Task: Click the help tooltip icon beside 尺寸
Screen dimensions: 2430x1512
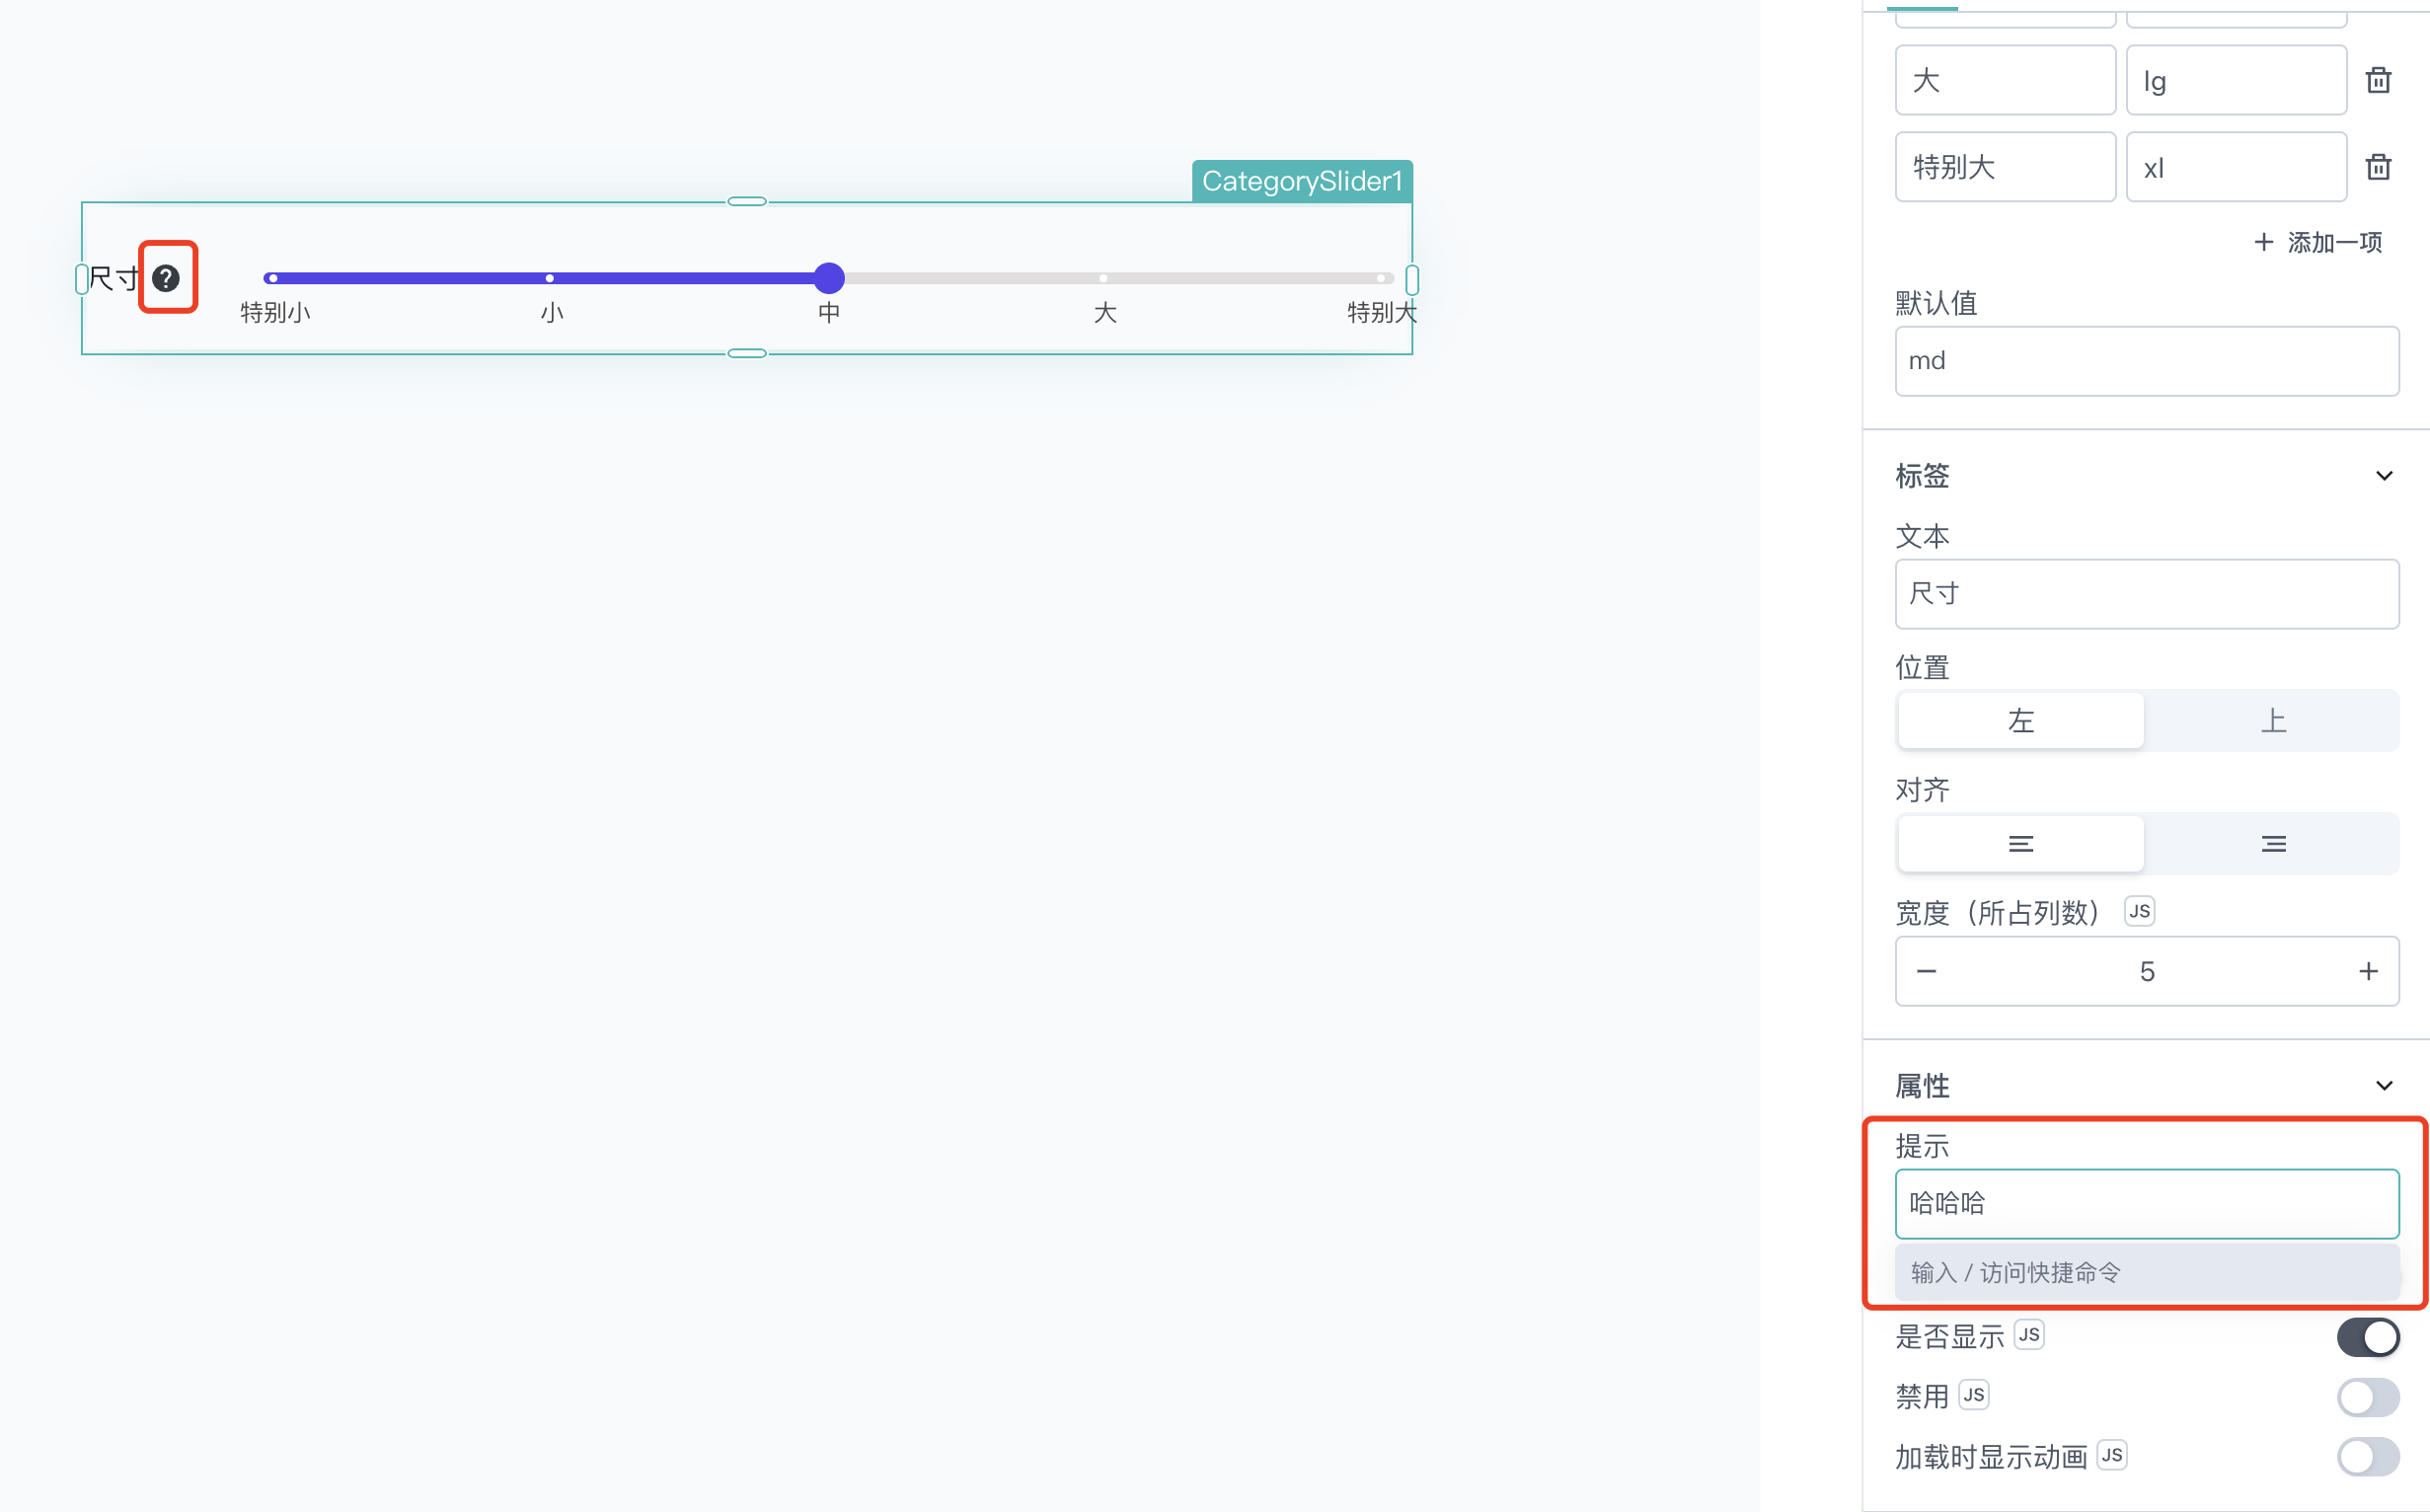Action: tap(166, 278)
